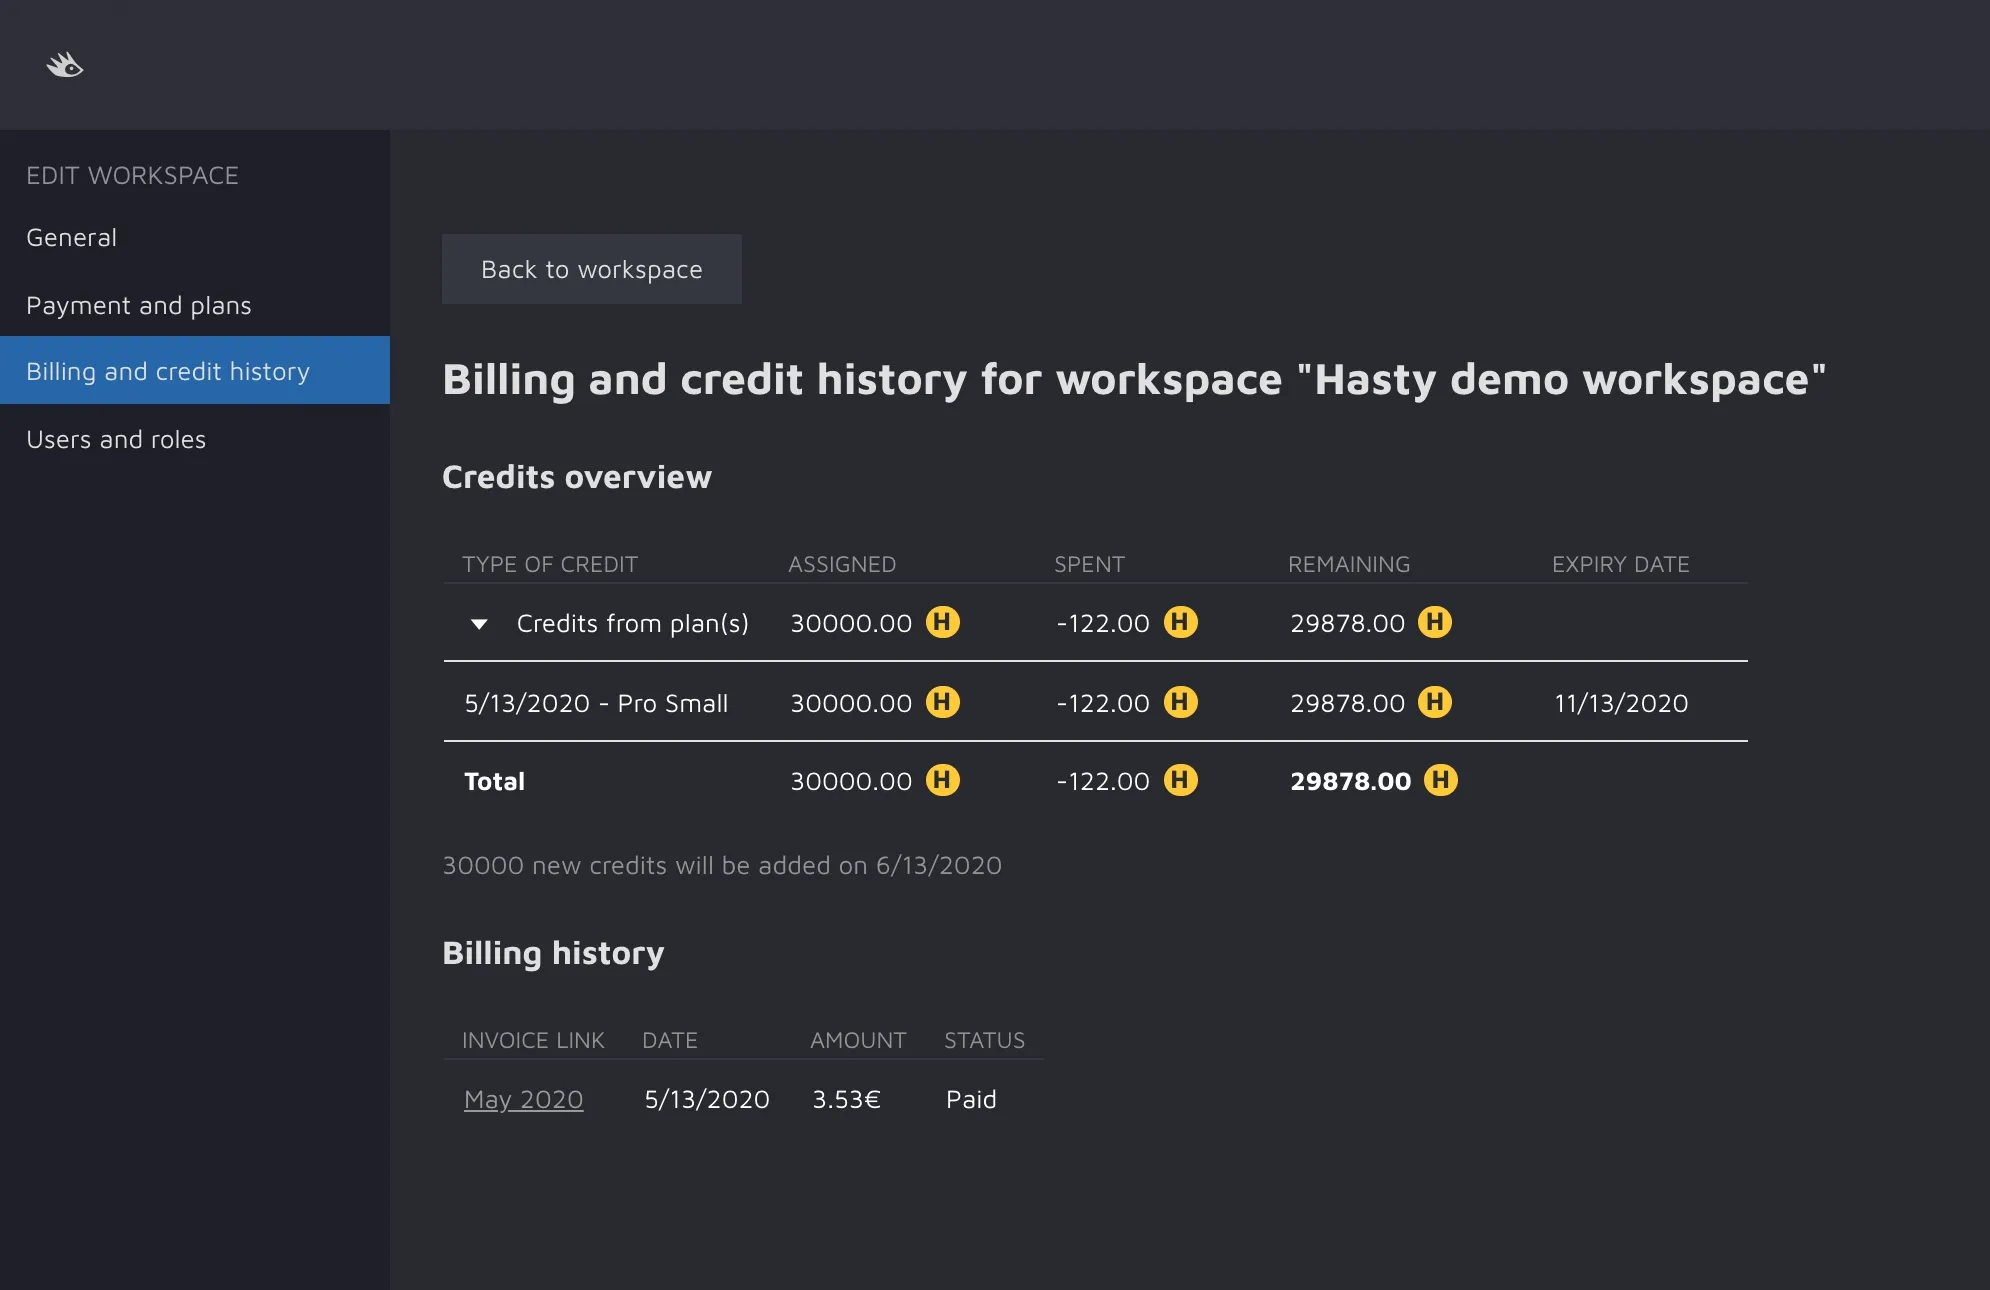Open the General settings section

click(x=71, y=238)
